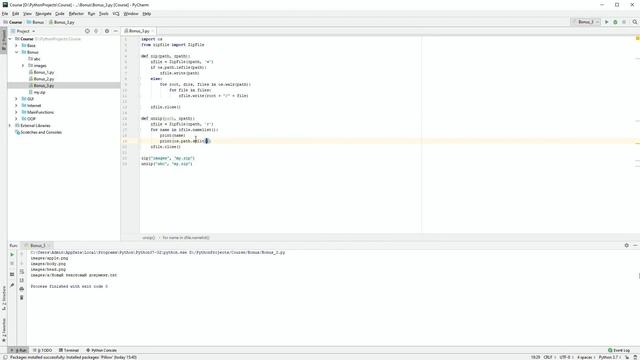The height and width of the screenshot is (360, 640).
Task: Expand the MainFunctions folder
Action: pos(17,112)
